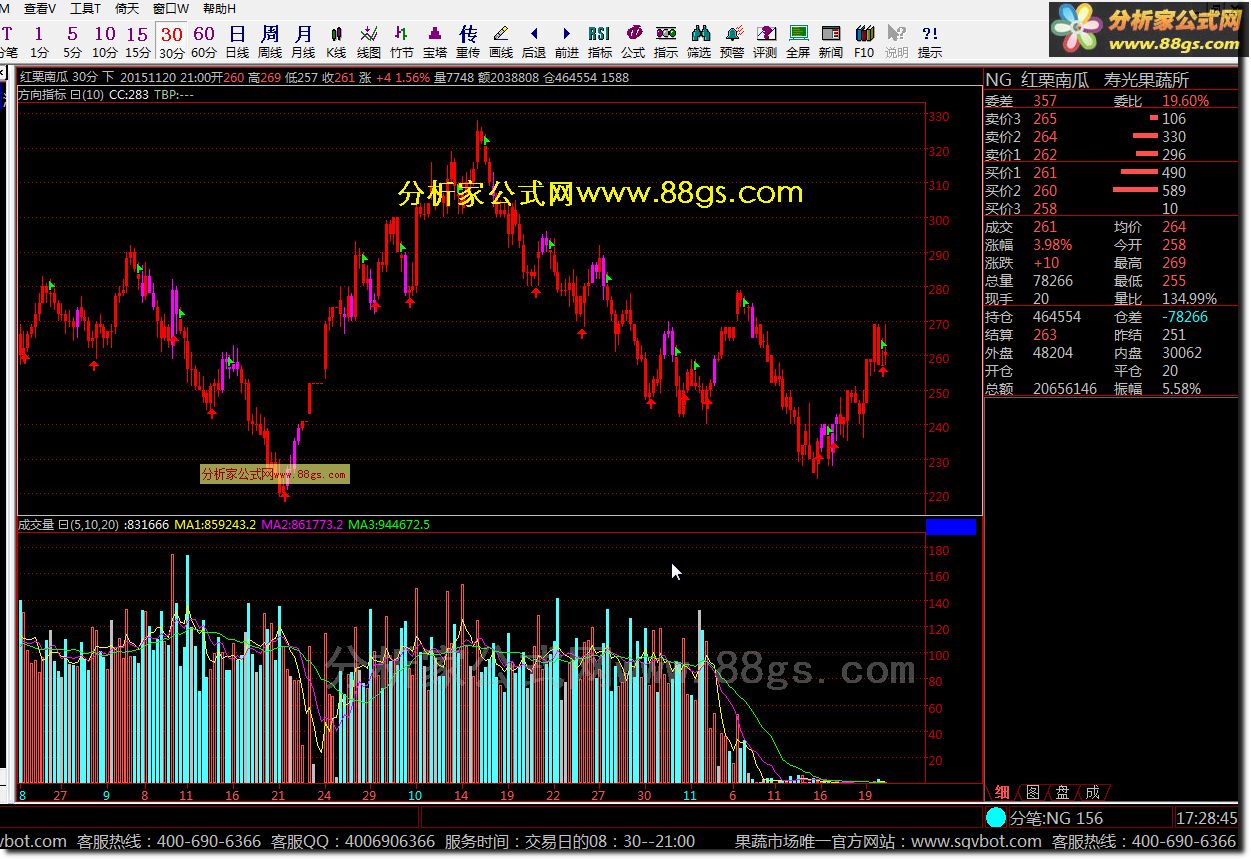
Task: Select the 5分 five-minute period
Action: coord(72,42)
